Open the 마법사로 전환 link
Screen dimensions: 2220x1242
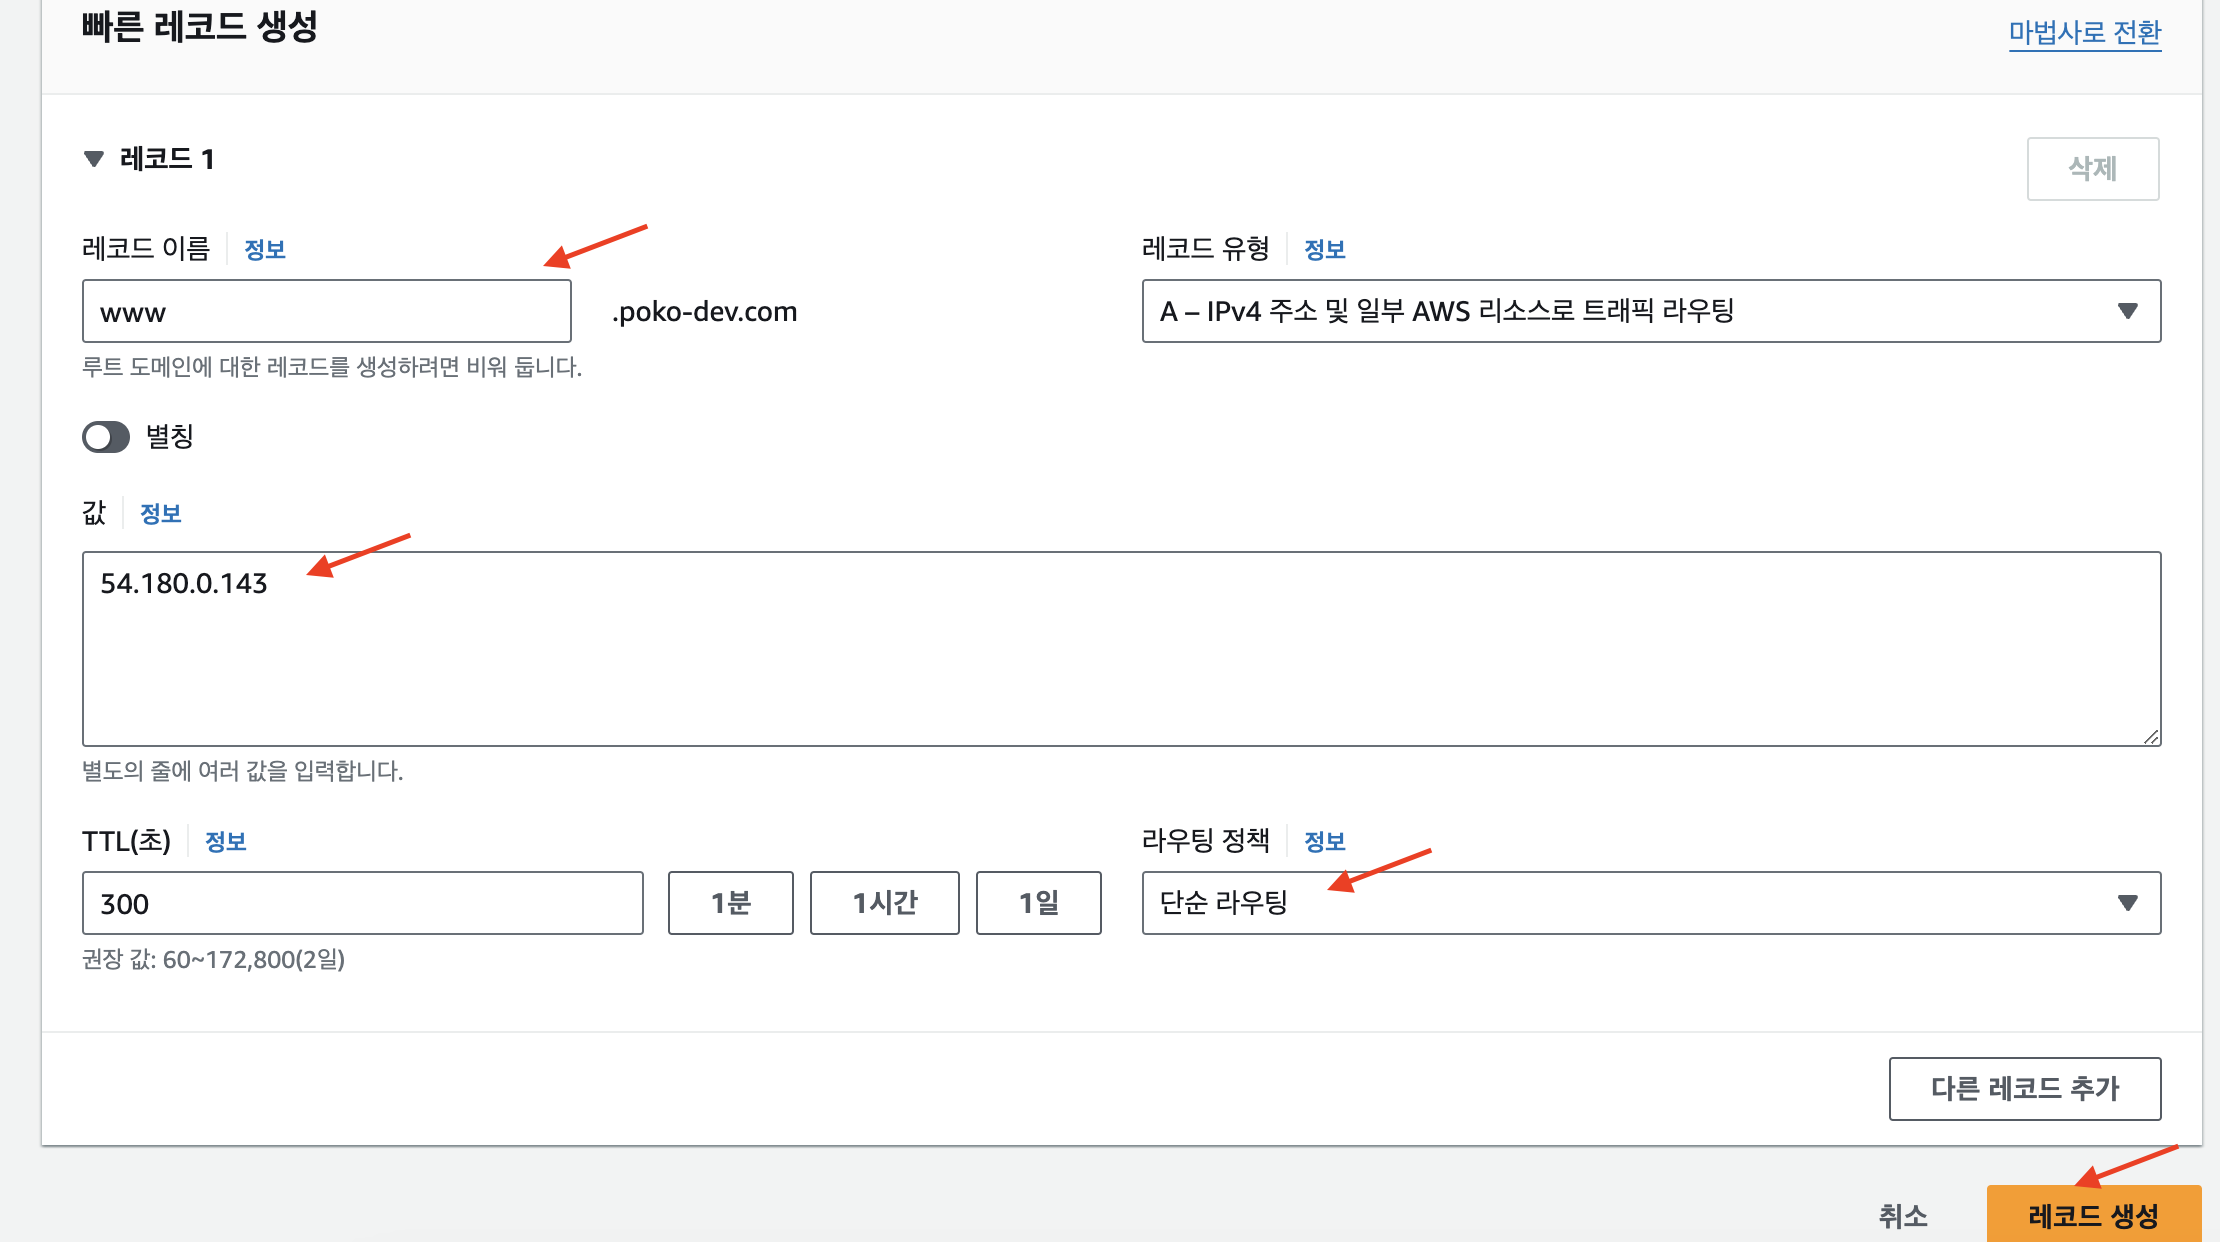2084,33
